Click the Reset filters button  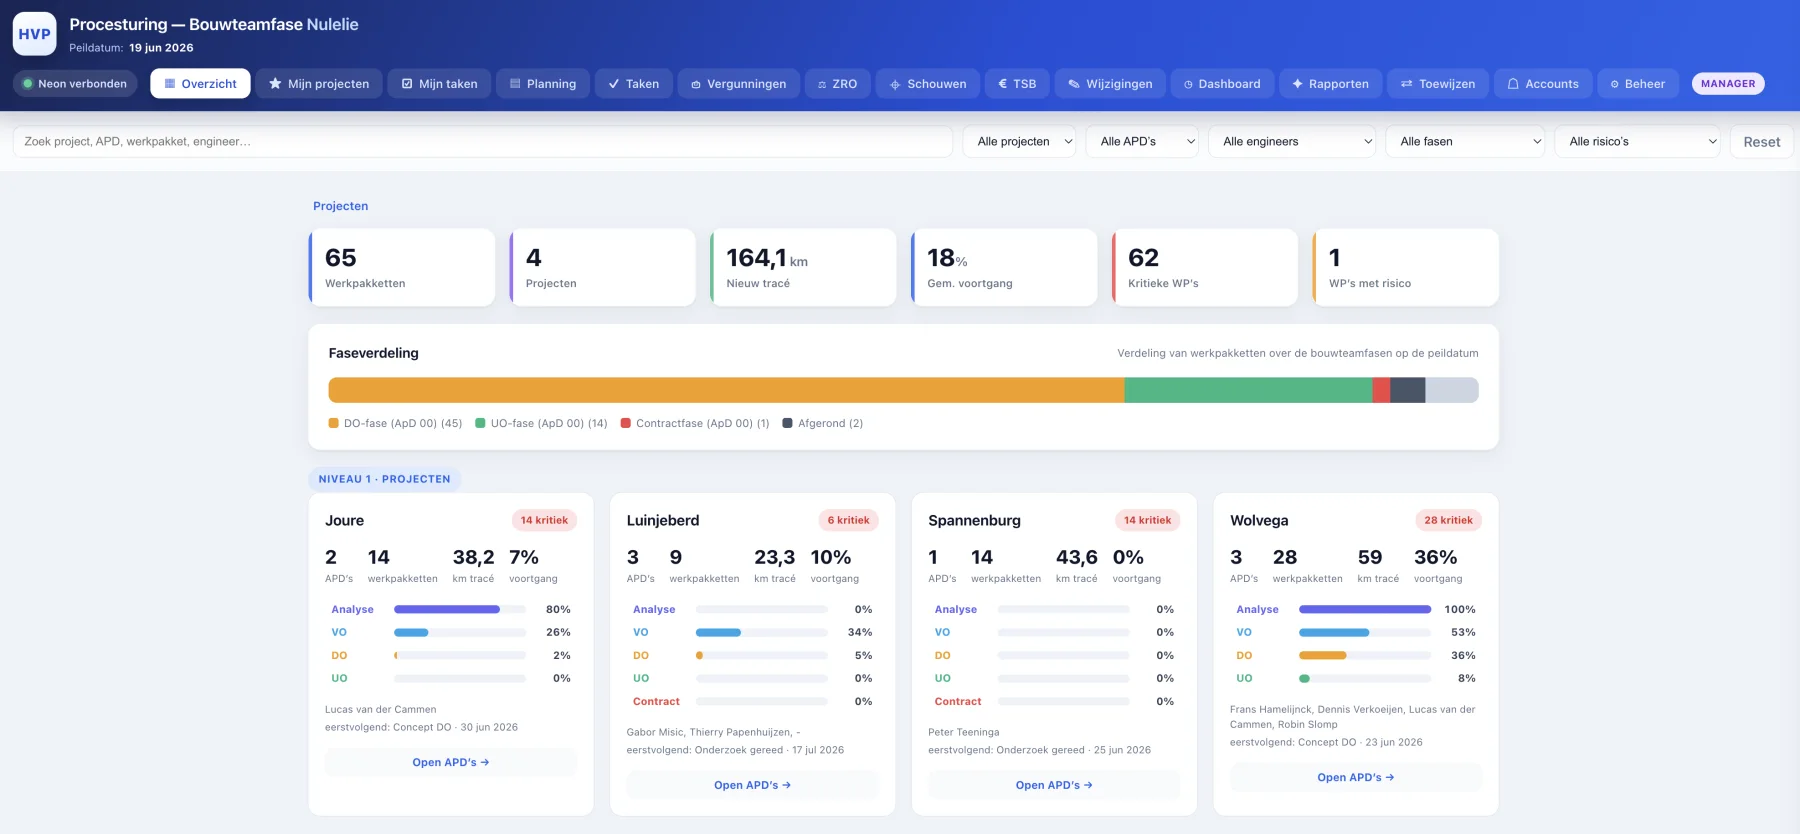(x=1762, y=142)
